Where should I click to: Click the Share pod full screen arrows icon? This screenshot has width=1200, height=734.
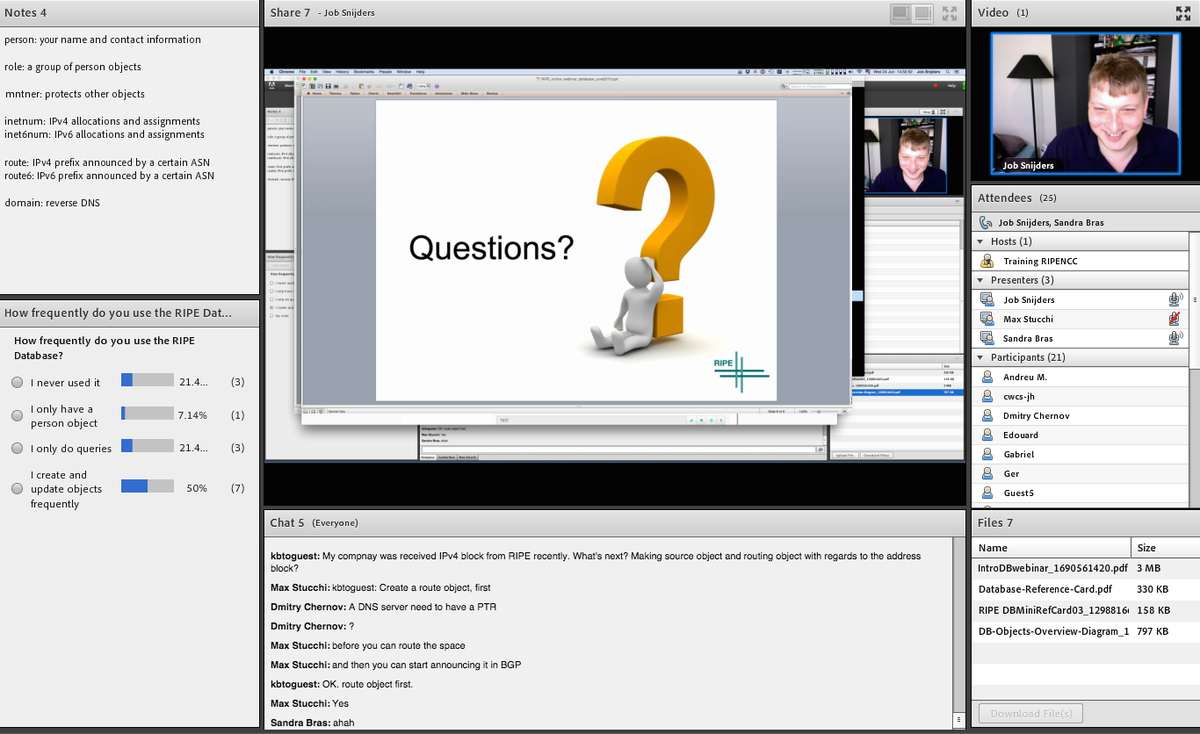click(950, 13)
